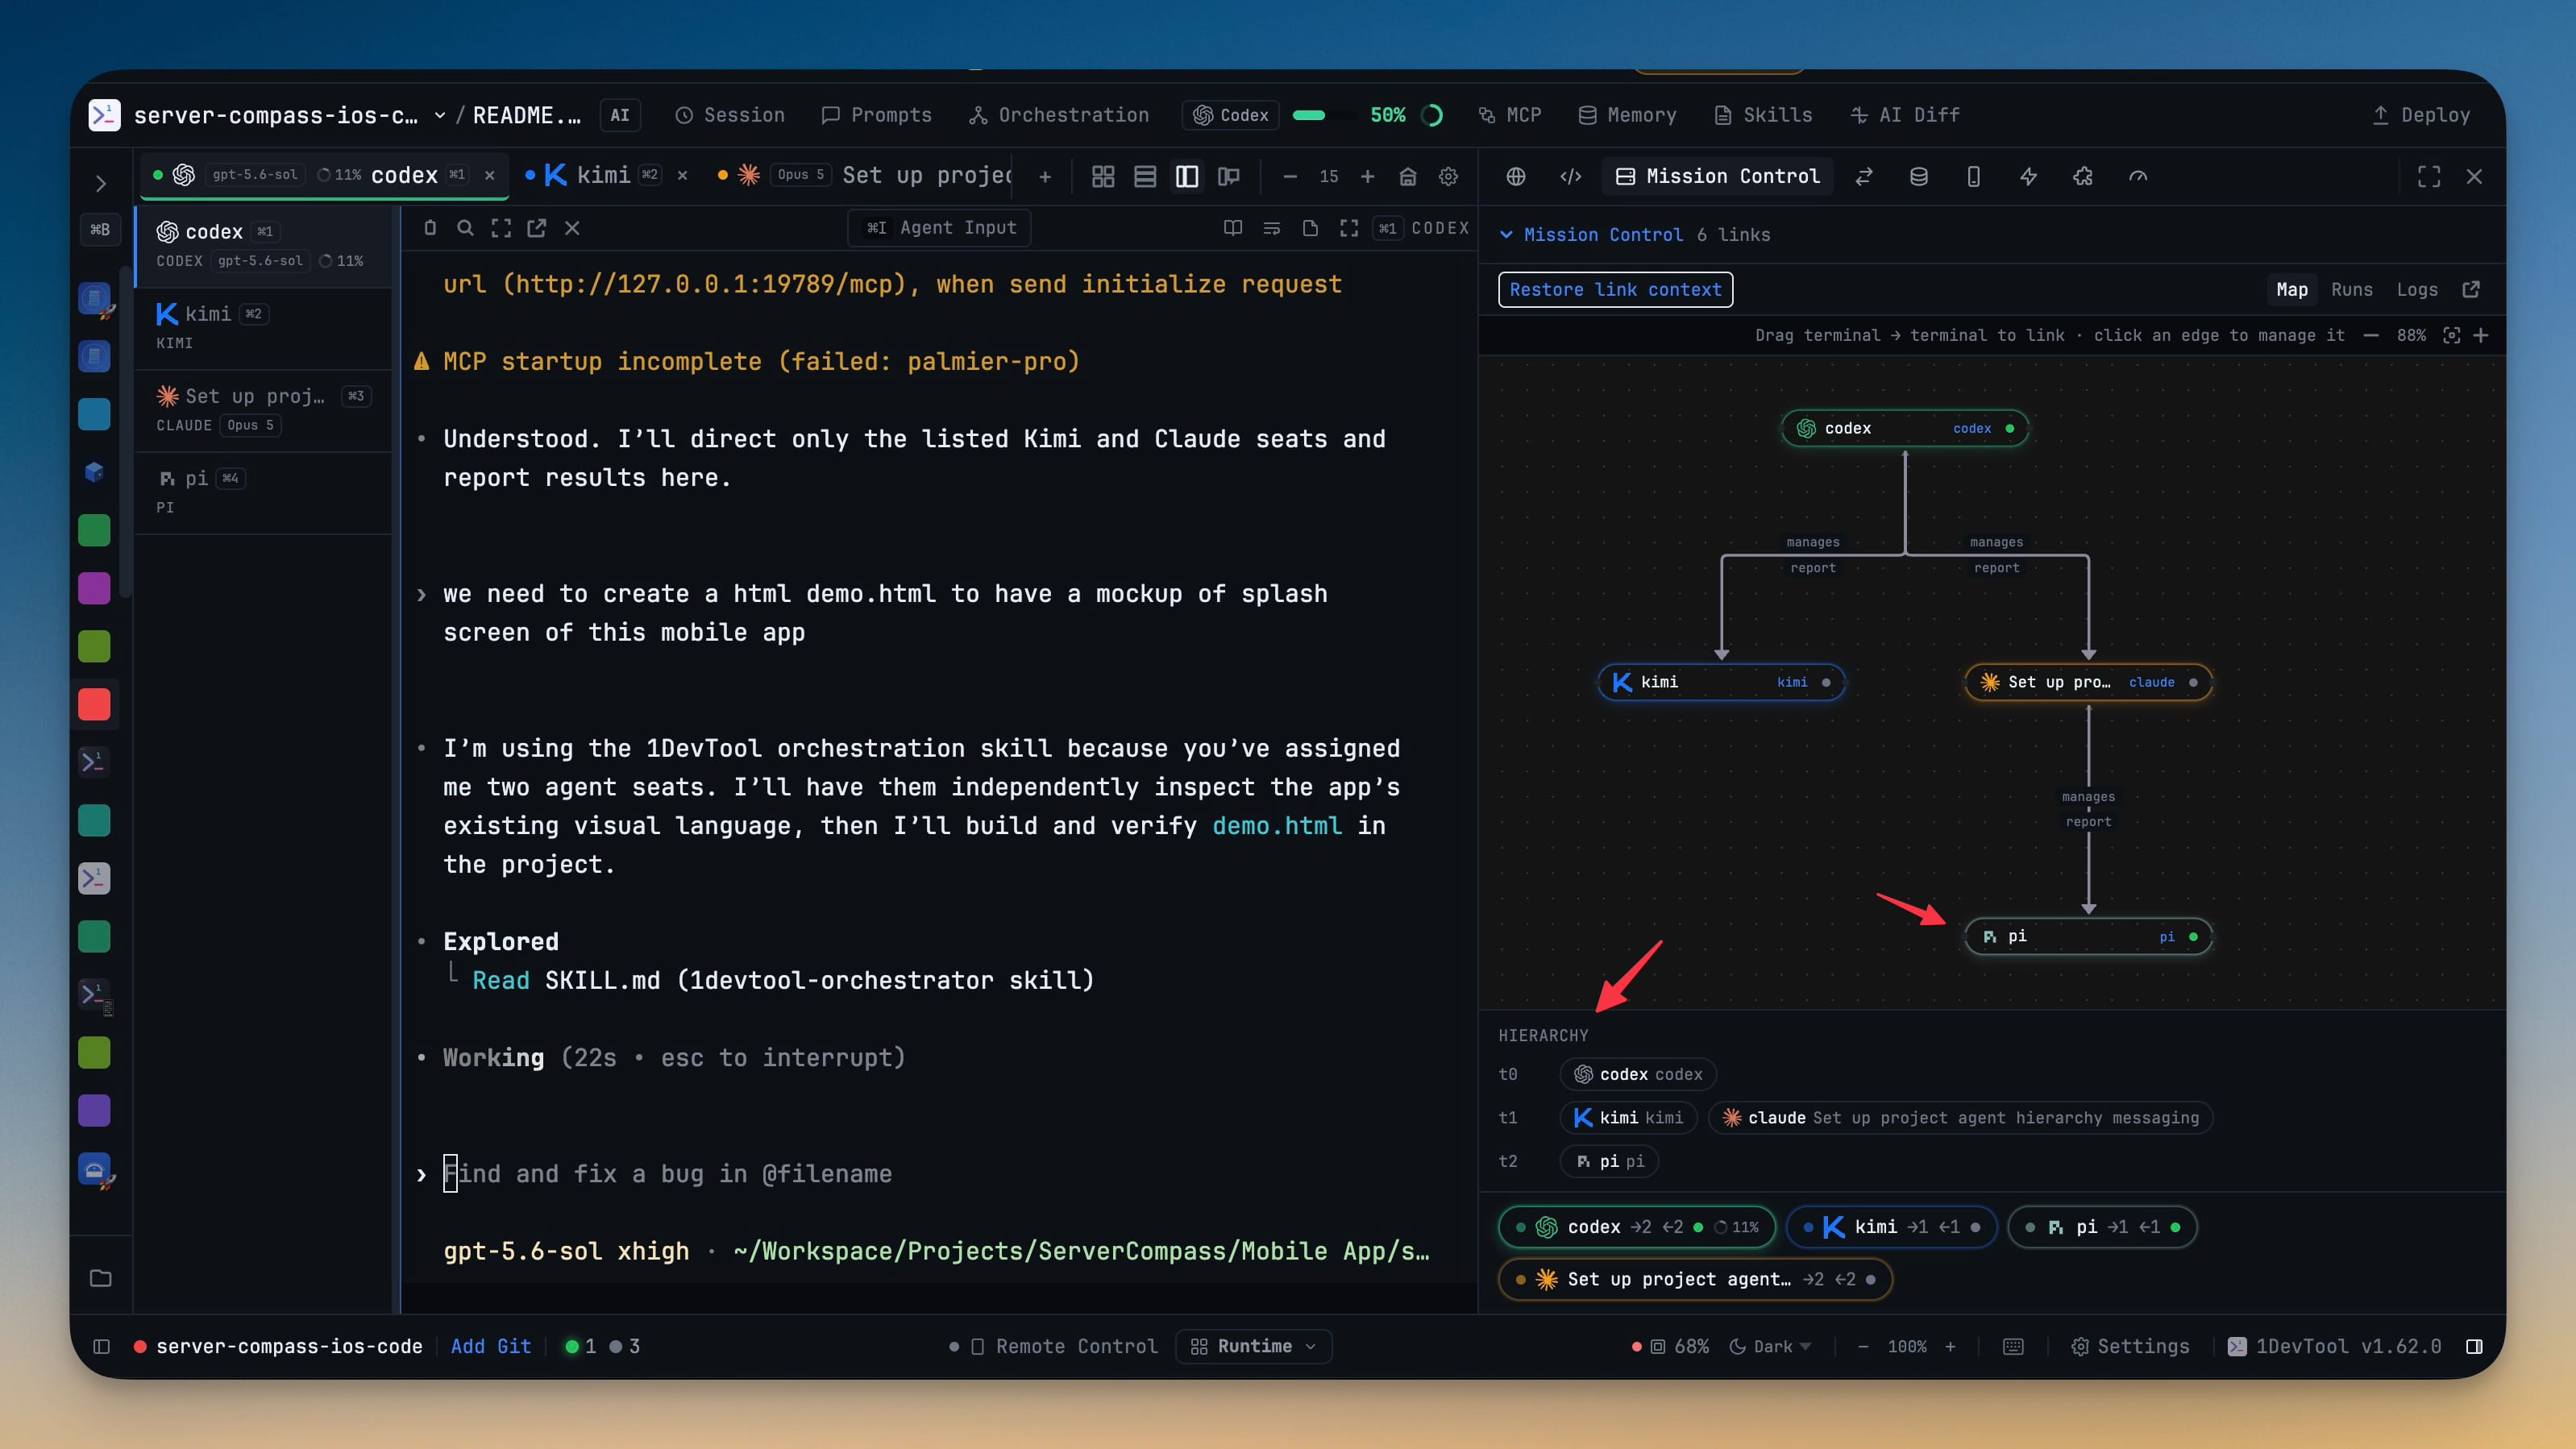Open the Prompts menu
Image resolution: width=2576 pixels, height=1449 pixels.
tap(876, 115)
